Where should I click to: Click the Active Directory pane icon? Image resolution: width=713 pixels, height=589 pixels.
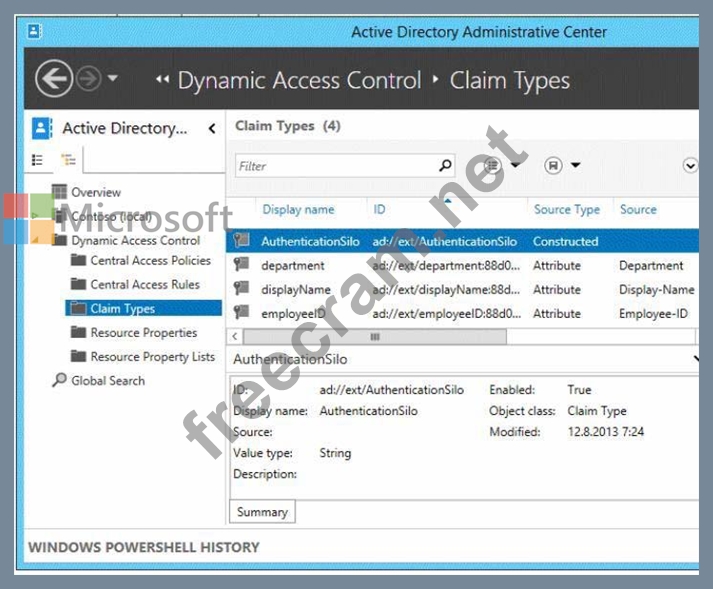coord(42,128)
